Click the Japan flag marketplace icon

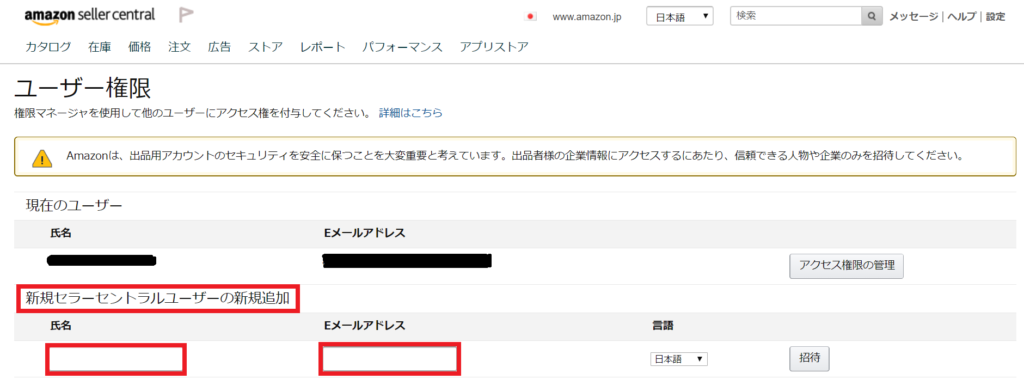[531, 17]
